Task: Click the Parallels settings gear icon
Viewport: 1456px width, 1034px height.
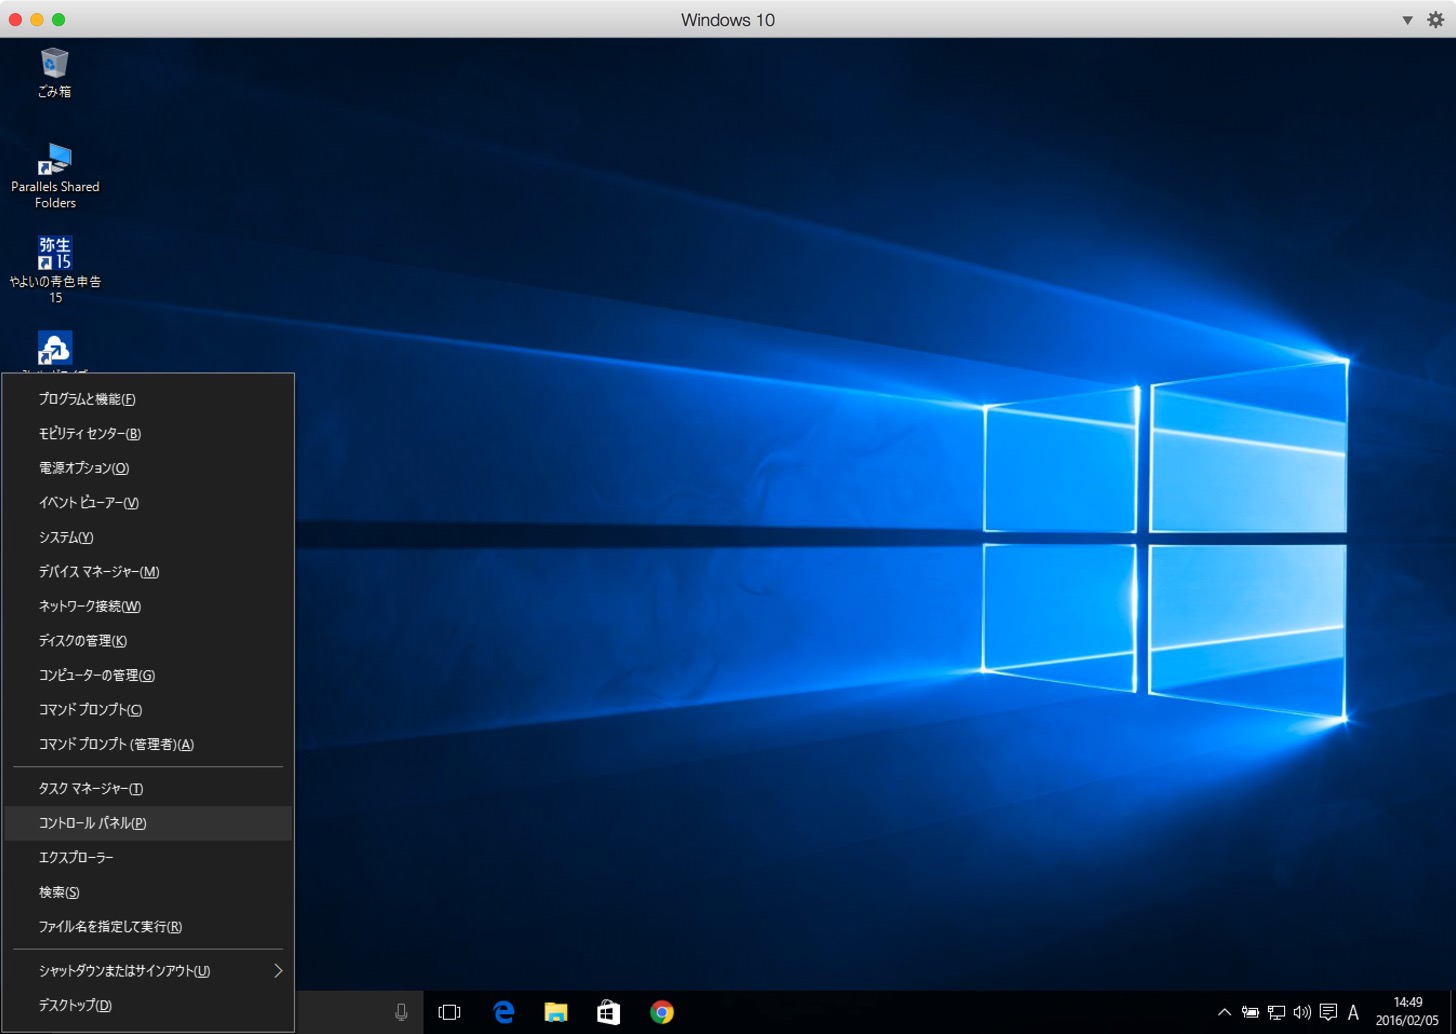Action: [1436, 20]
